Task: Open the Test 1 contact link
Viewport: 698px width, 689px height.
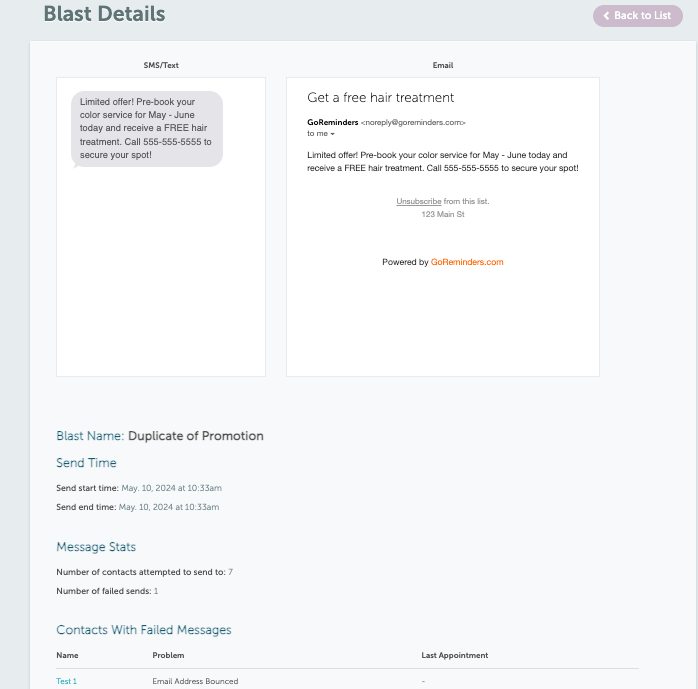Action: click(66, 681)
